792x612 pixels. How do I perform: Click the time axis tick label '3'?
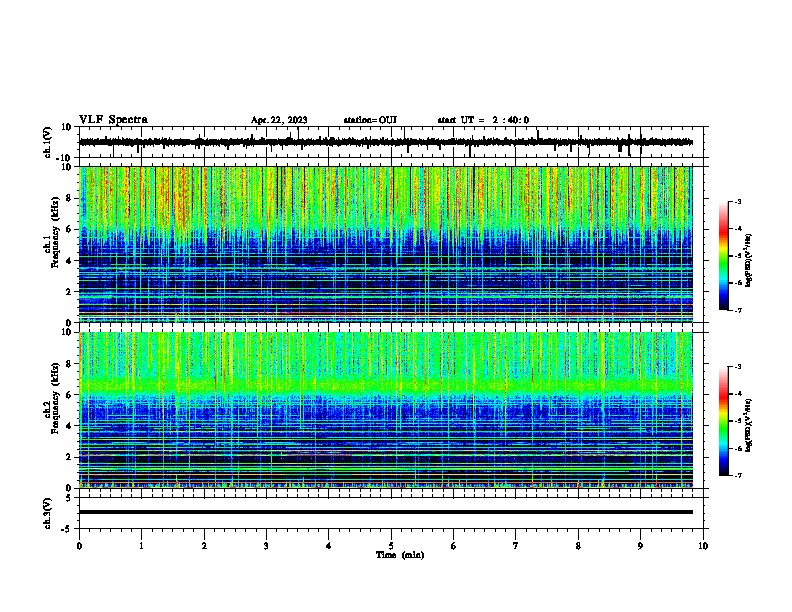(266, 546)
